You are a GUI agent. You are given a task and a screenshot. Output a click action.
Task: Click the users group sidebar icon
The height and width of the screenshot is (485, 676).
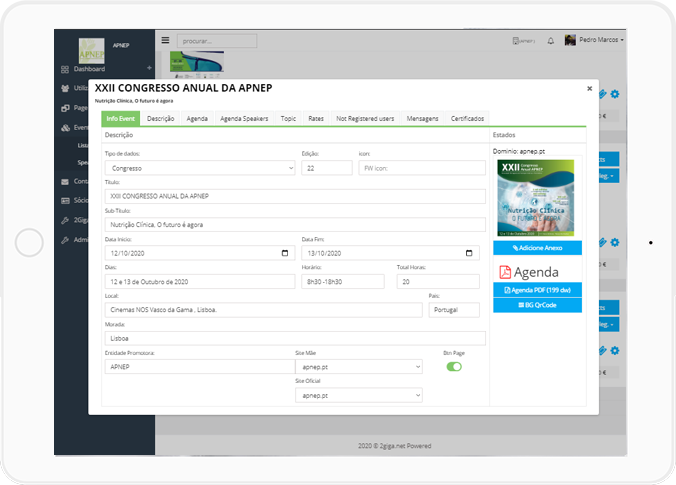pos(65,88)
